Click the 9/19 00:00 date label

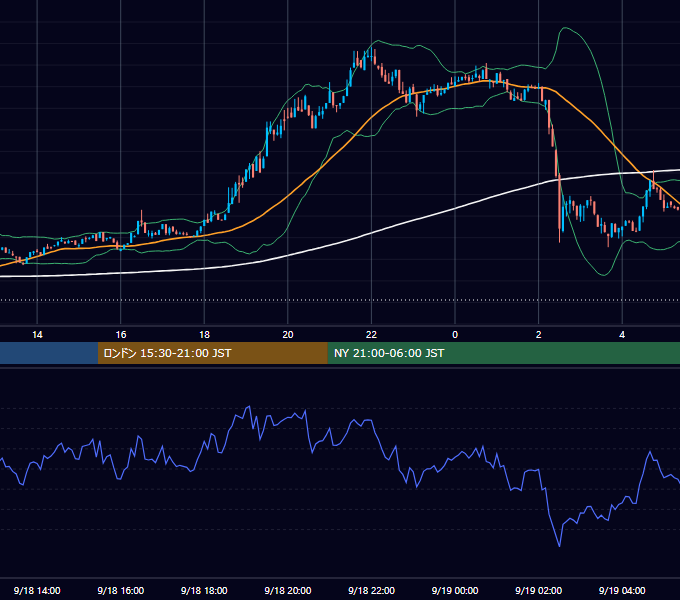[x=455, y=590]
